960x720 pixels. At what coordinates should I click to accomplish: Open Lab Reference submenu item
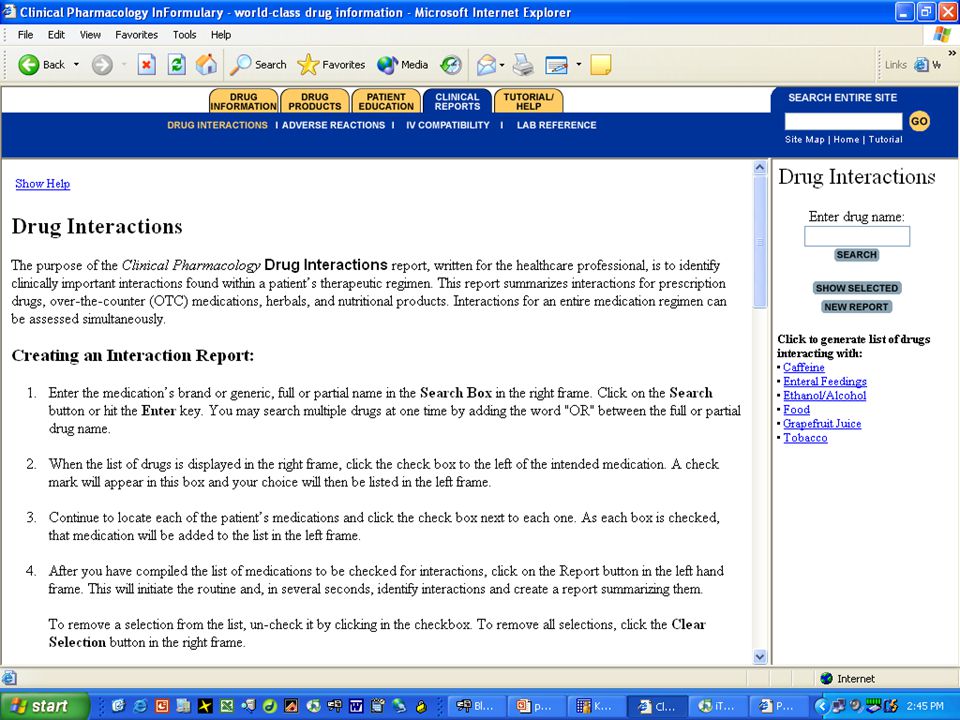(556, 125)
